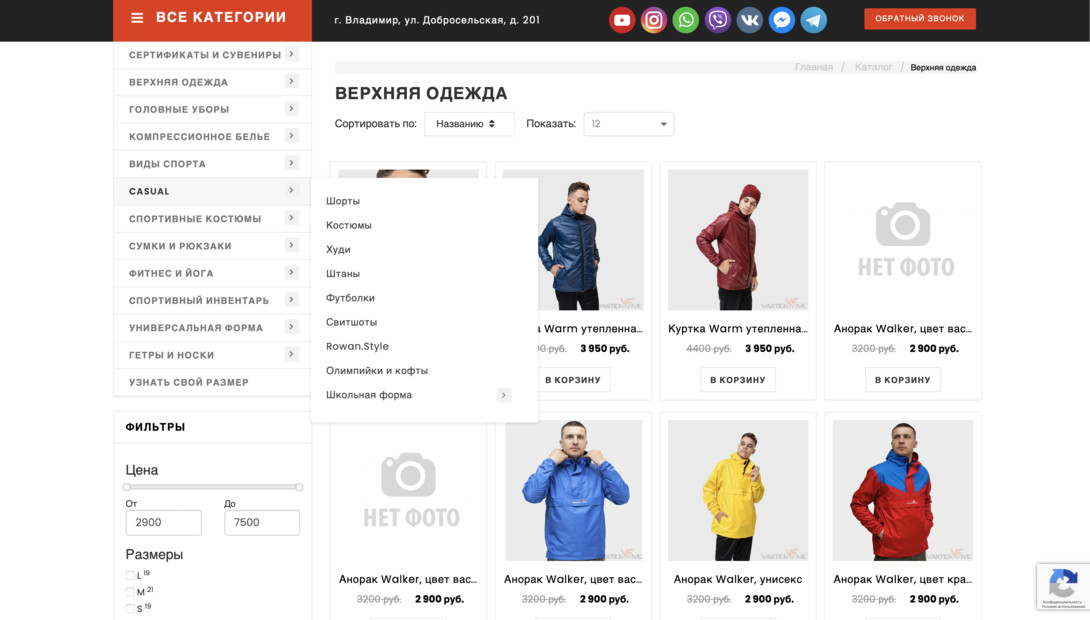The width and height of the screenshot is (1090, 620).
Task: Check the M size filter
Action: coord(130,592)
